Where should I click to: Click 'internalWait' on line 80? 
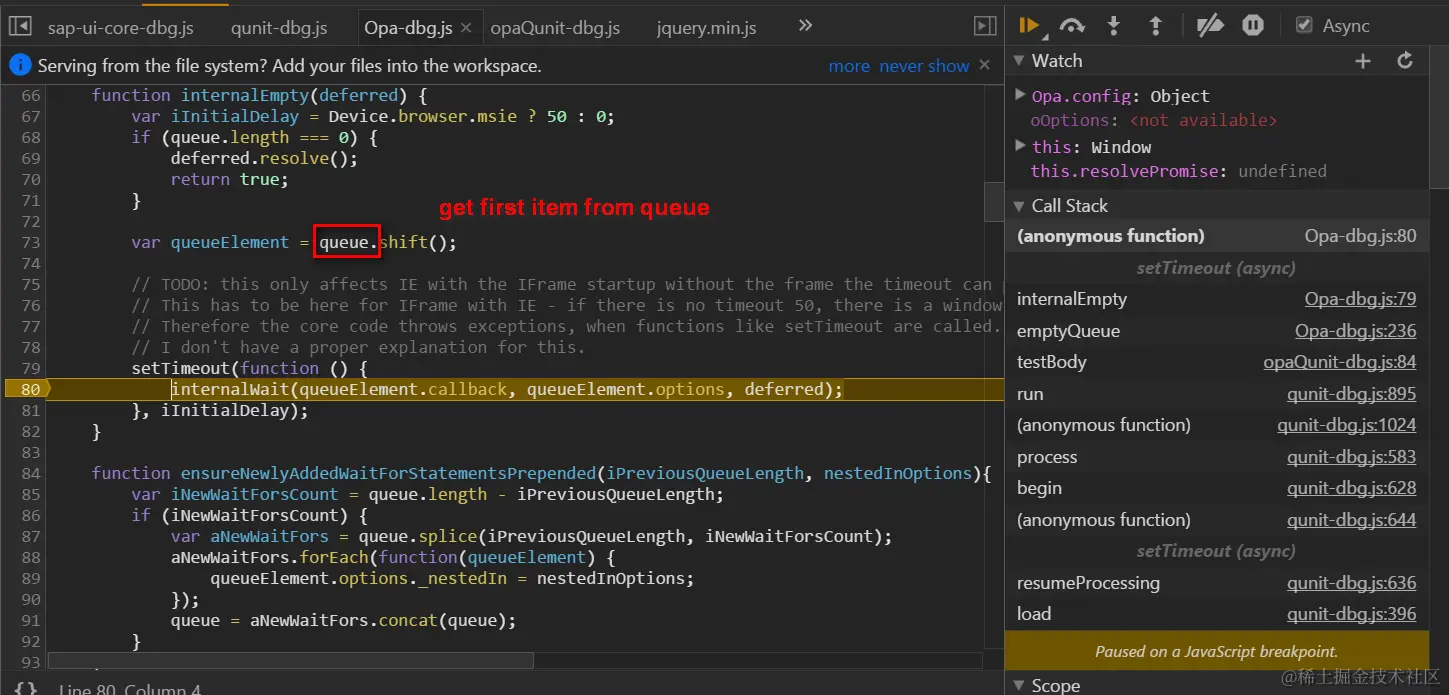click(230, 389)
